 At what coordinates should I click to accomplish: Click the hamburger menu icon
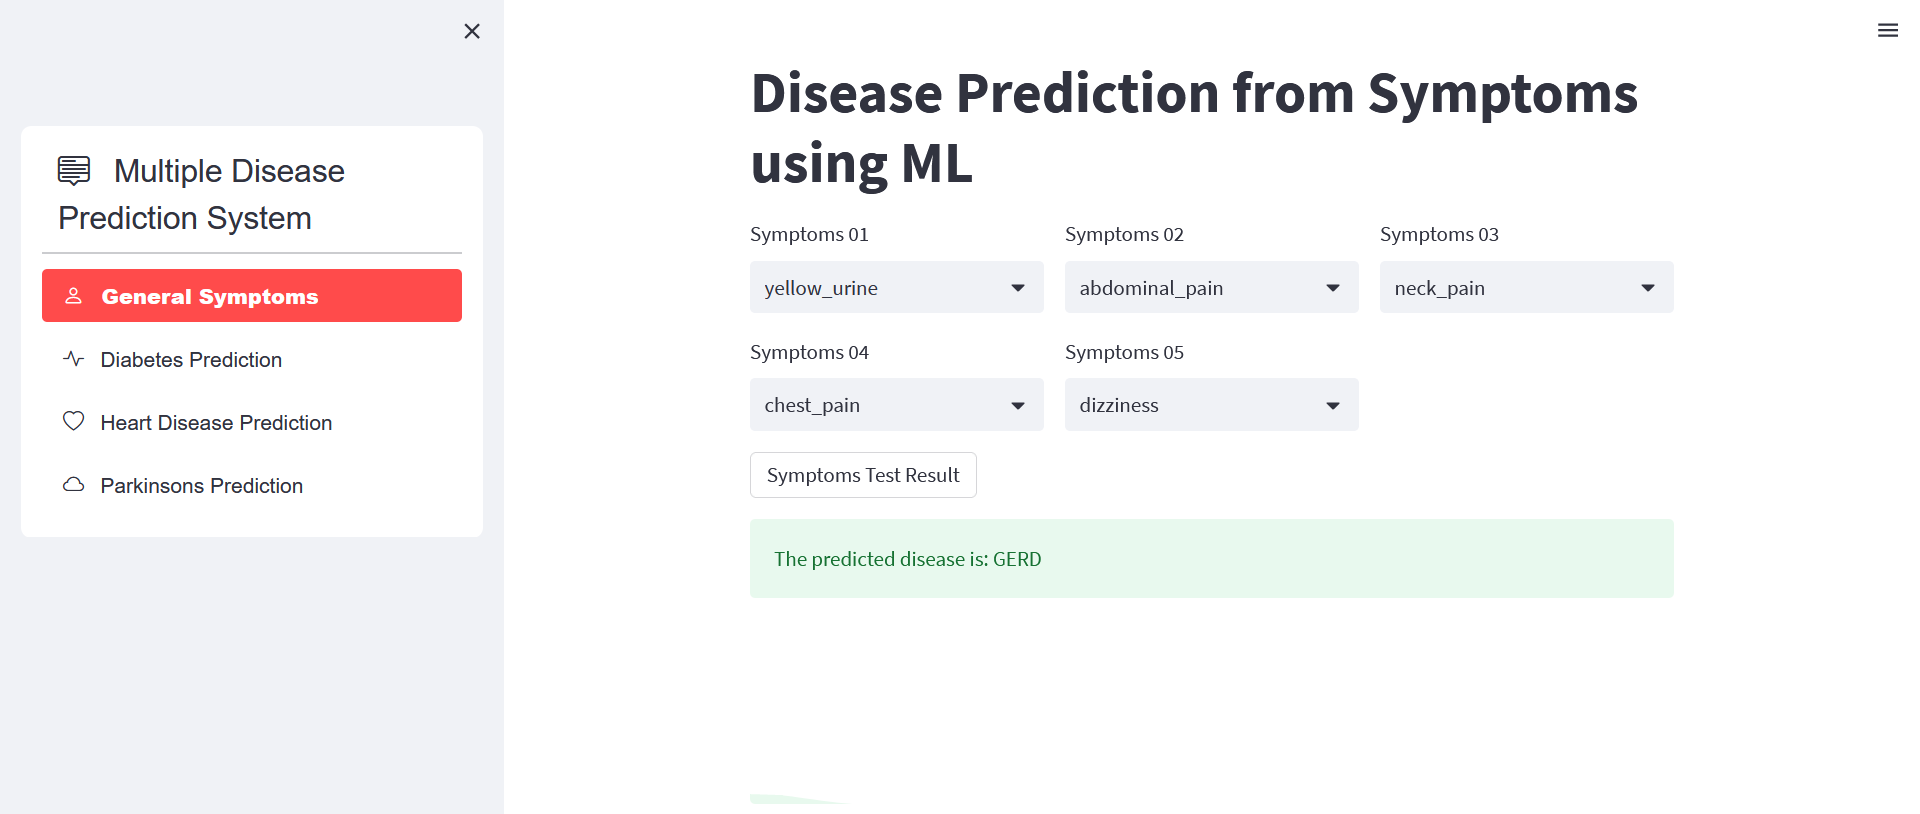pyautogui.click(x=1887, y=31)
